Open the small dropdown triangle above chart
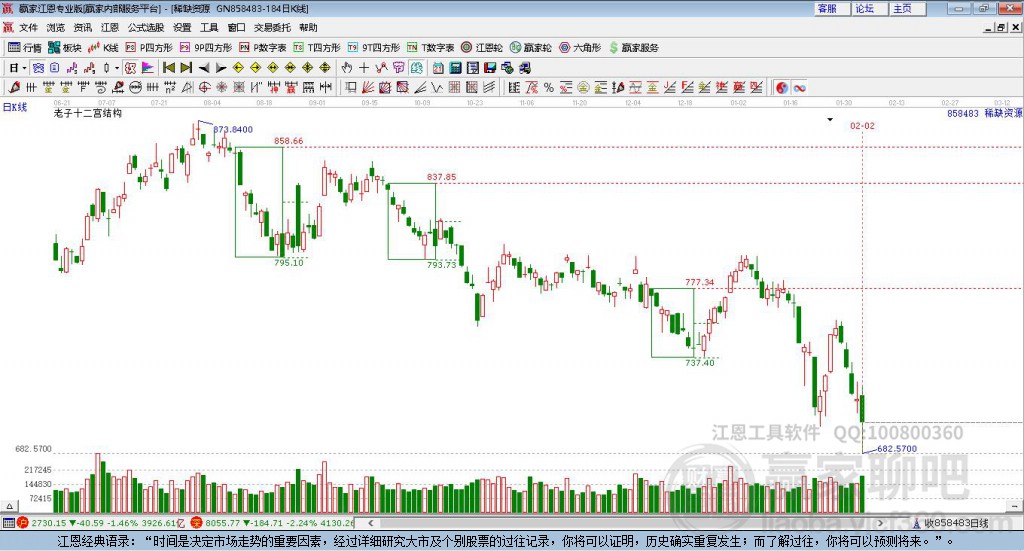 coord(830,119)
